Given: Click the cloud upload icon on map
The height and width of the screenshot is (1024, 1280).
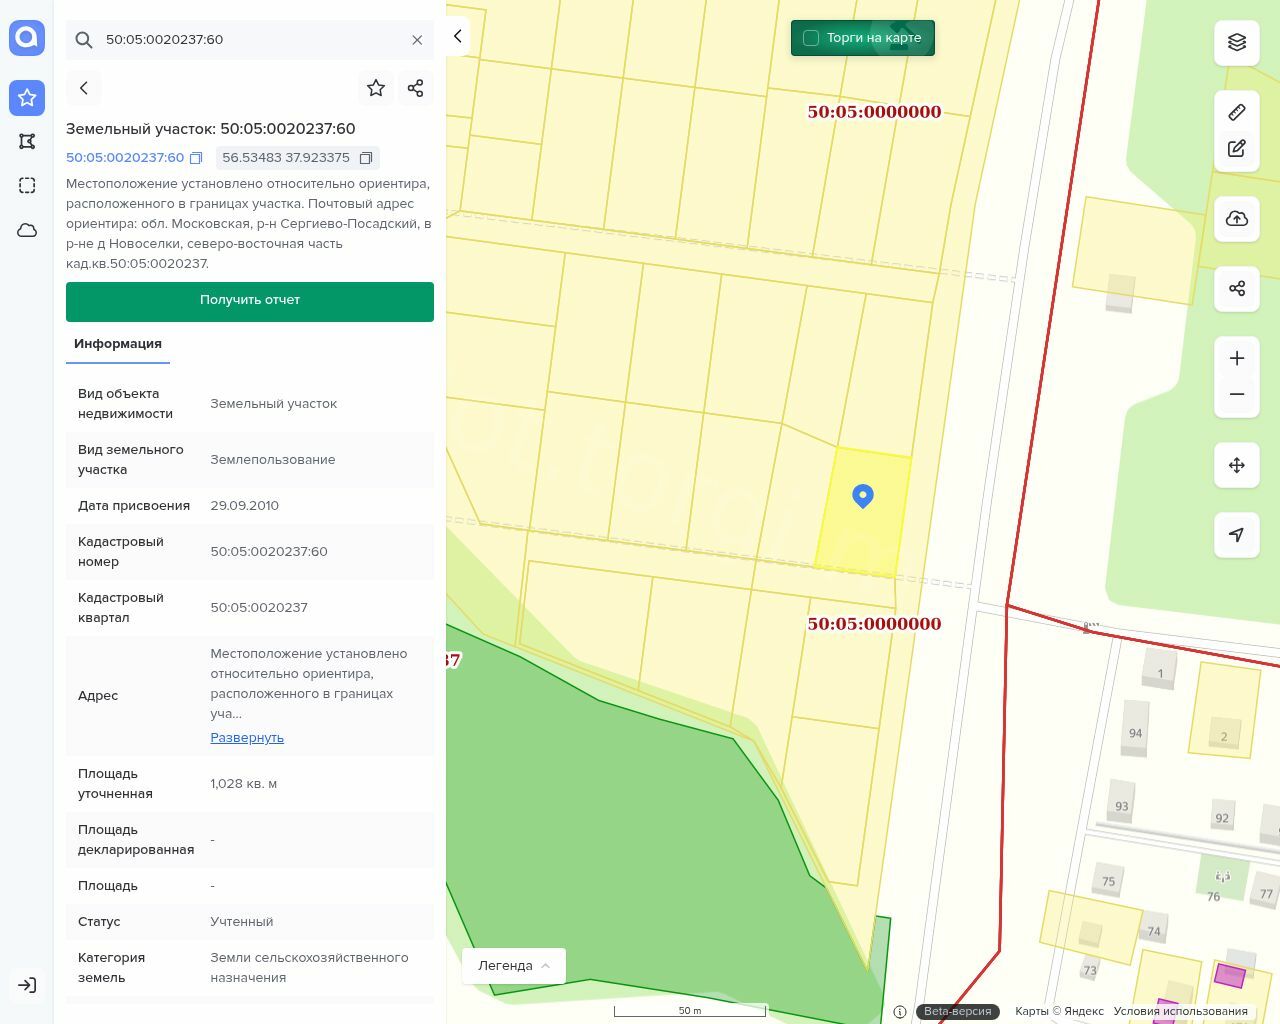Looking at the screenshot, I should click(1237, 219).
